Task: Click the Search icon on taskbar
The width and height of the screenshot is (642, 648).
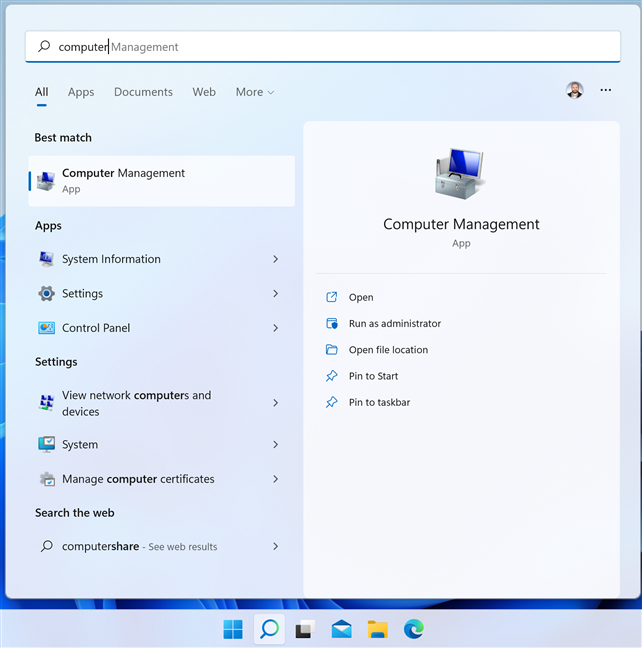Action: 269,629
